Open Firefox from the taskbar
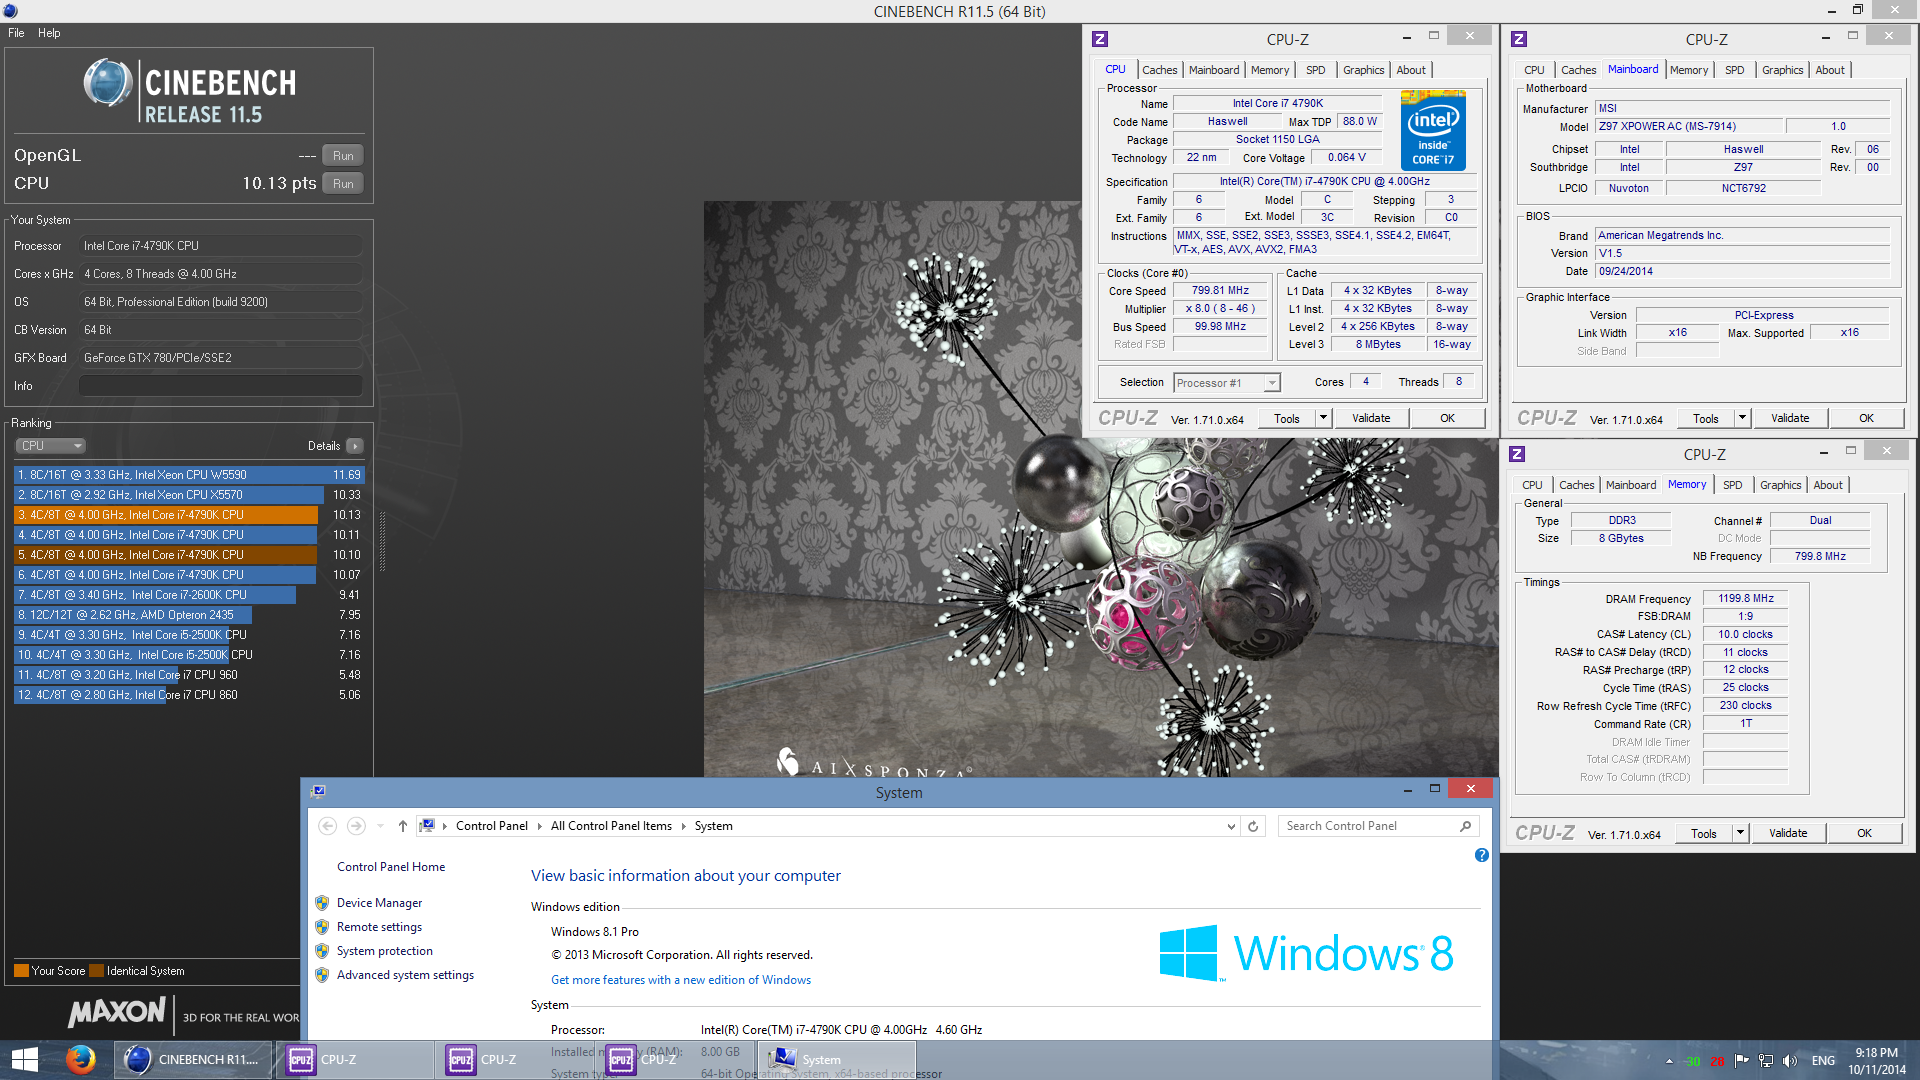The image size is (1920, 1080). [80, 1060]
